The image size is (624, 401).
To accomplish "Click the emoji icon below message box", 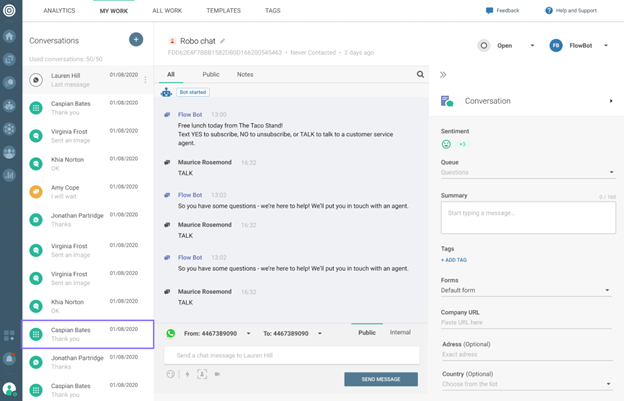I will coord(171,374).
